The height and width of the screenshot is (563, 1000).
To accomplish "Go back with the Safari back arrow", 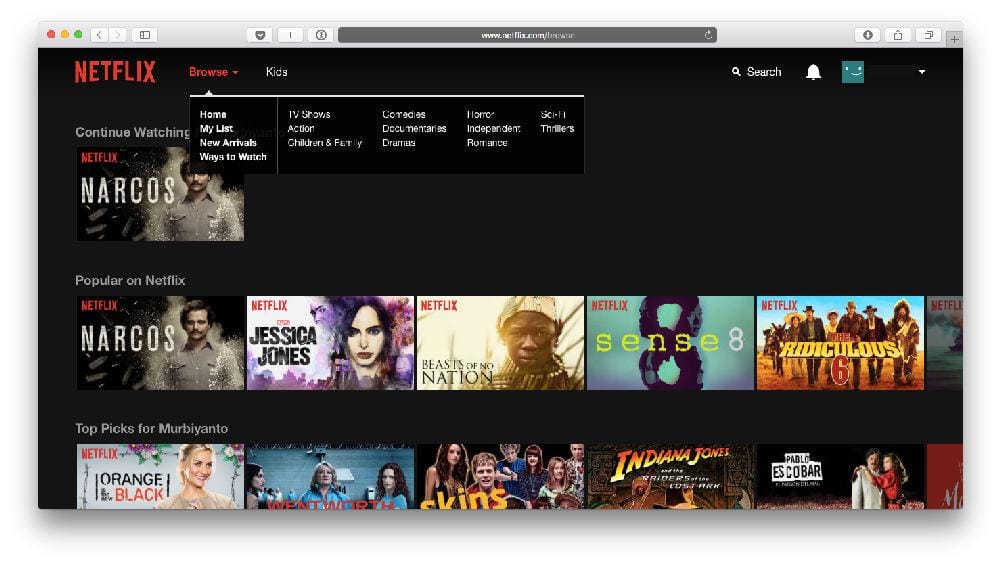I will [99, 35].
